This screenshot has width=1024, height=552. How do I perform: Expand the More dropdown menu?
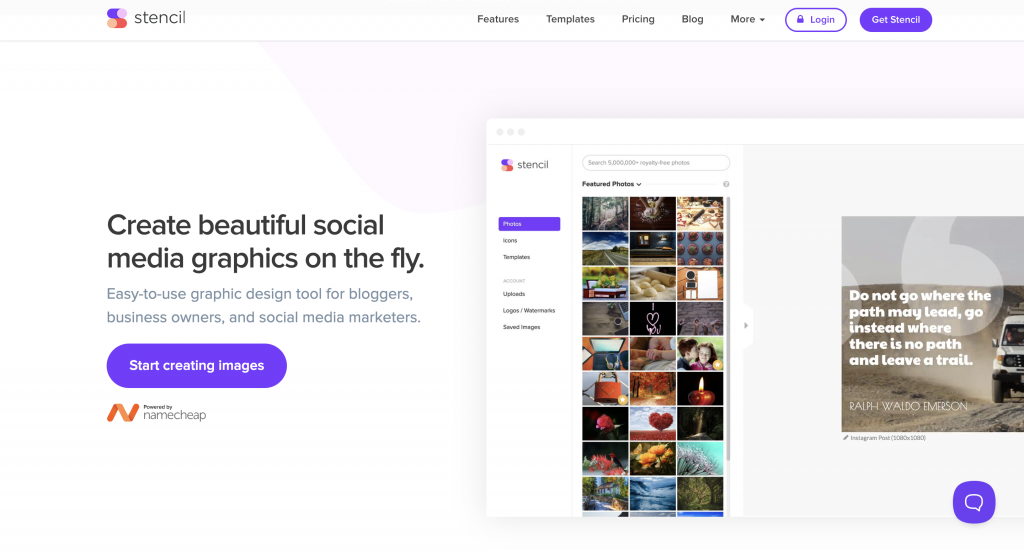tap(747, 20)
